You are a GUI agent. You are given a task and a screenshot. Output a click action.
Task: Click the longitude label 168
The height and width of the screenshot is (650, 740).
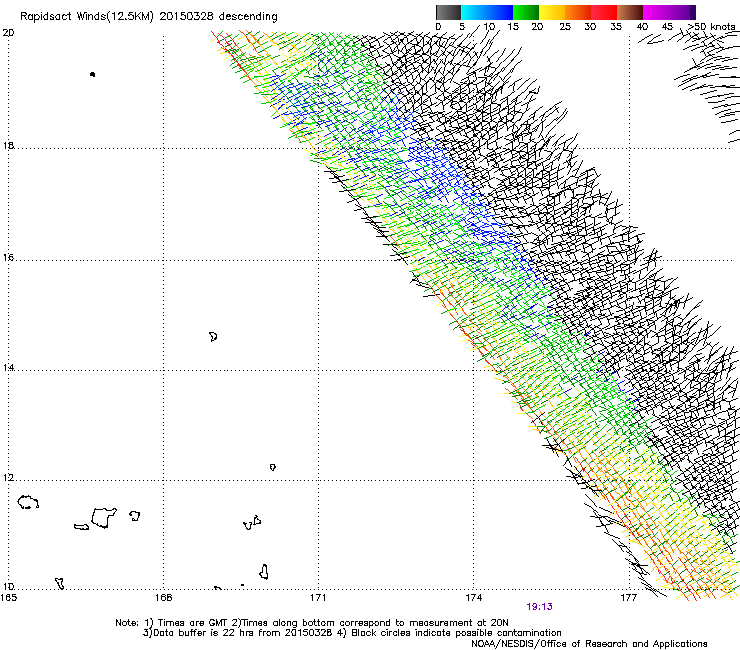click(x=163, y=598)
